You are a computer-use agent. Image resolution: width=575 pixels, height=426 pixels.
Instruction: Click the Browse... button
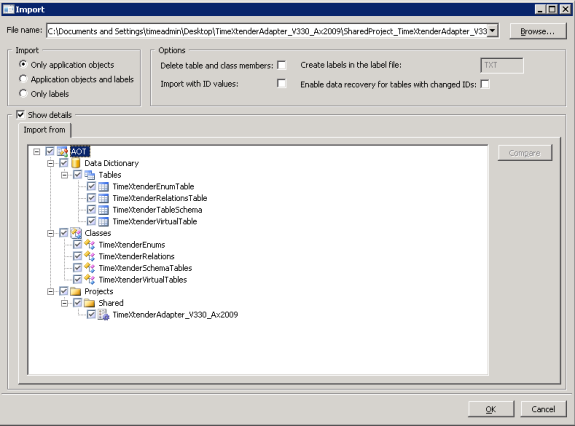pyautogui.click(x=538, y=32)
